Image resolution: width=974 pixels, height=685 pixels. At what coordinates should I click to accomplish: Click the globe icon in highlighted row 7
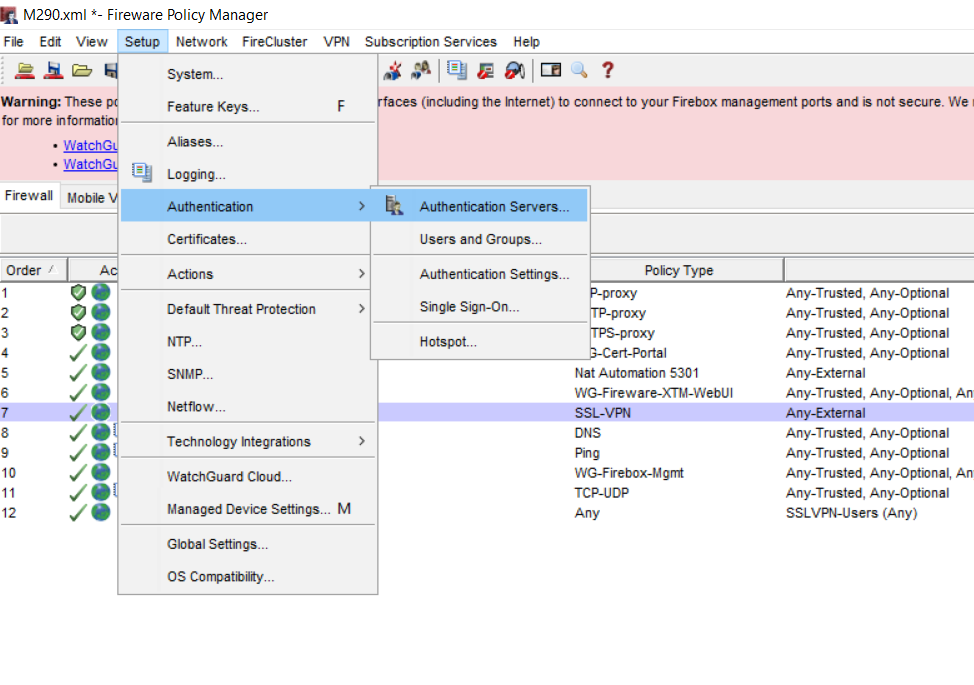coord(101,412)
